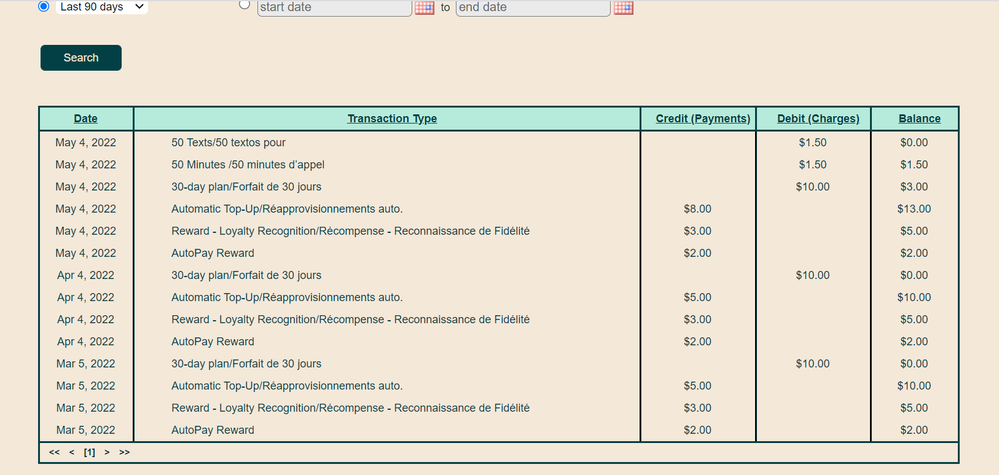Sort by the Debit (Charges) column header
The height and width of the screenshot is (475, 999).
[818, 119]
